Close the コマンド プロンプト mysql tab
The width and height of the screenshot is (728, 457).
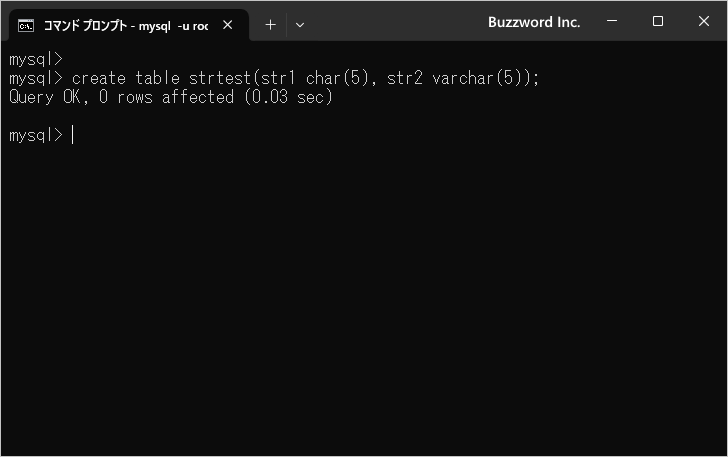(x=231, y=24)
